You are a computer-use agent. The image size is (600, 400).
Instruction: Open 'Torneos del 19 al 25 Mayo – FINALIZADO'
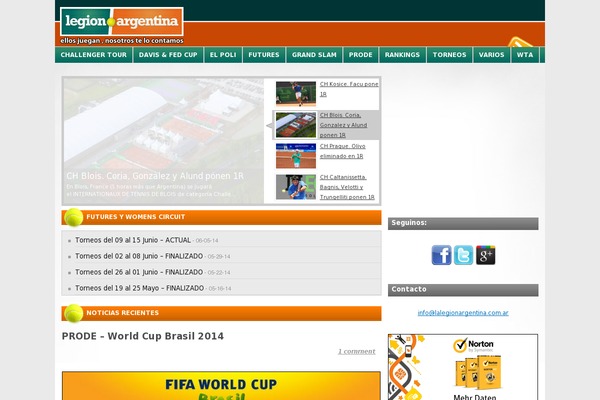[139, 288]
